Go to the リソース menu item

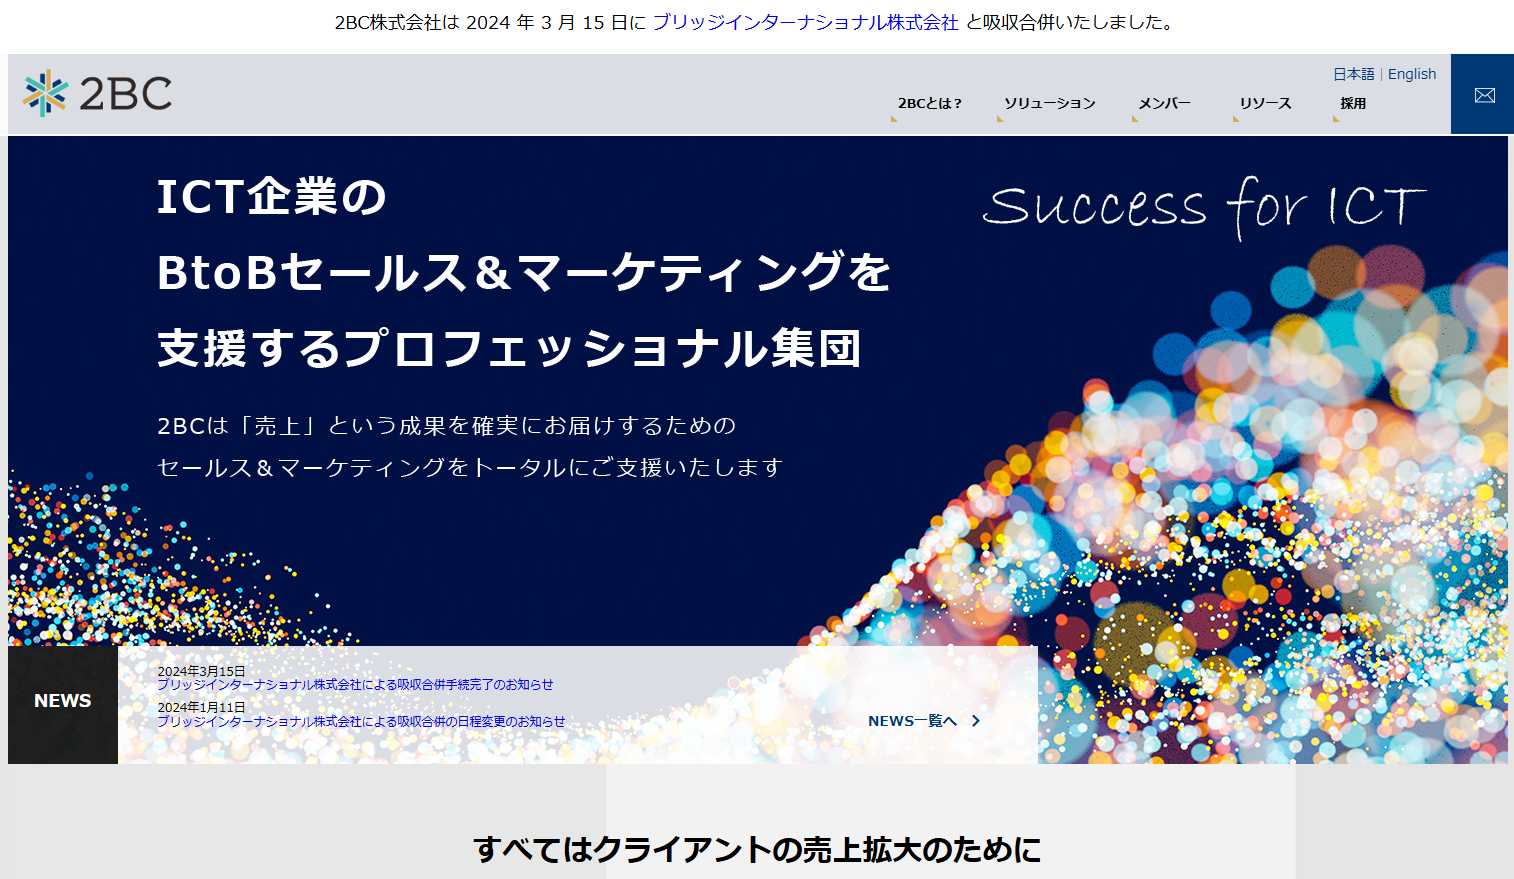[x=1265, y=103]
